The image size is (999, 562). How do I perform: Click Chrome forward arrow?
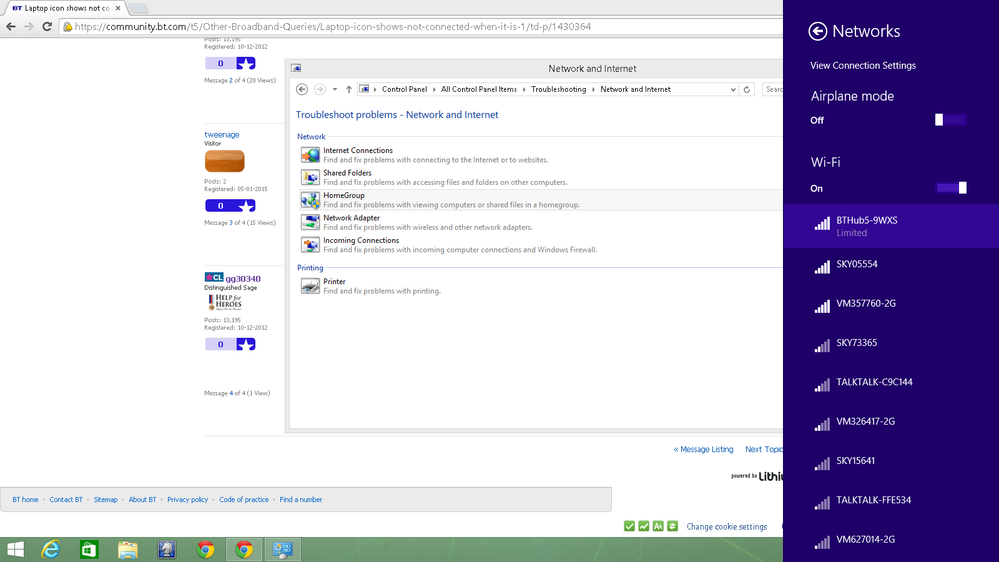click(29, 27)
